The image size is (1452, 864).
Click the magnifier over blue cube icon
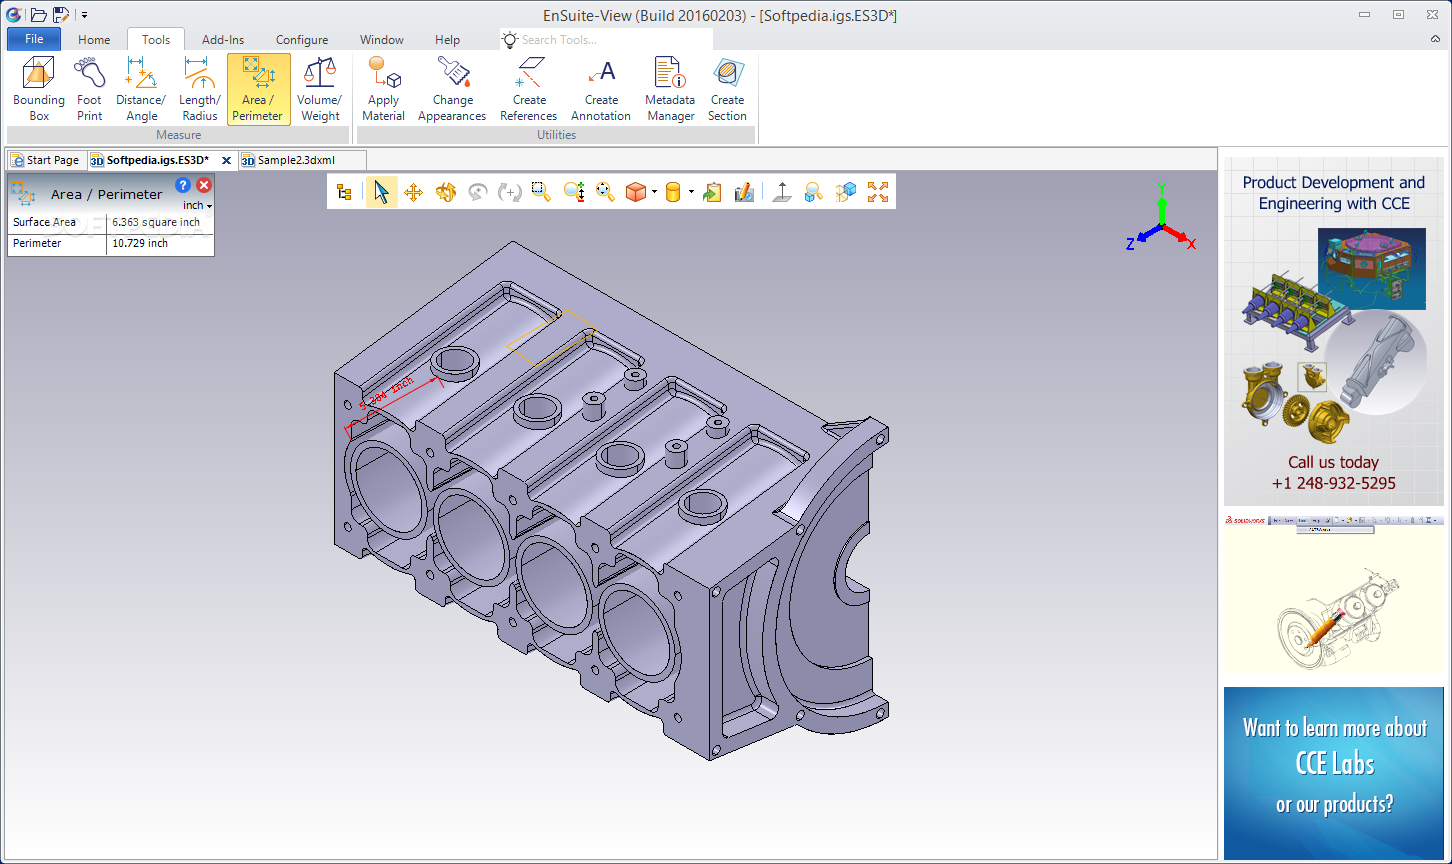[x=814, y=192]
